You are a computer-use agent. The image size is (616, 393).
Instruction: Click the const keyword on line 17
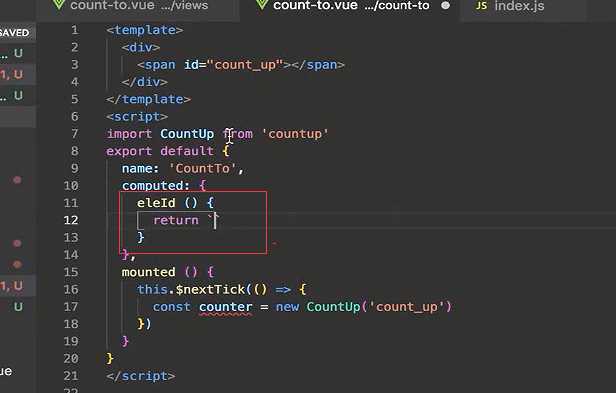click(172, 307)
